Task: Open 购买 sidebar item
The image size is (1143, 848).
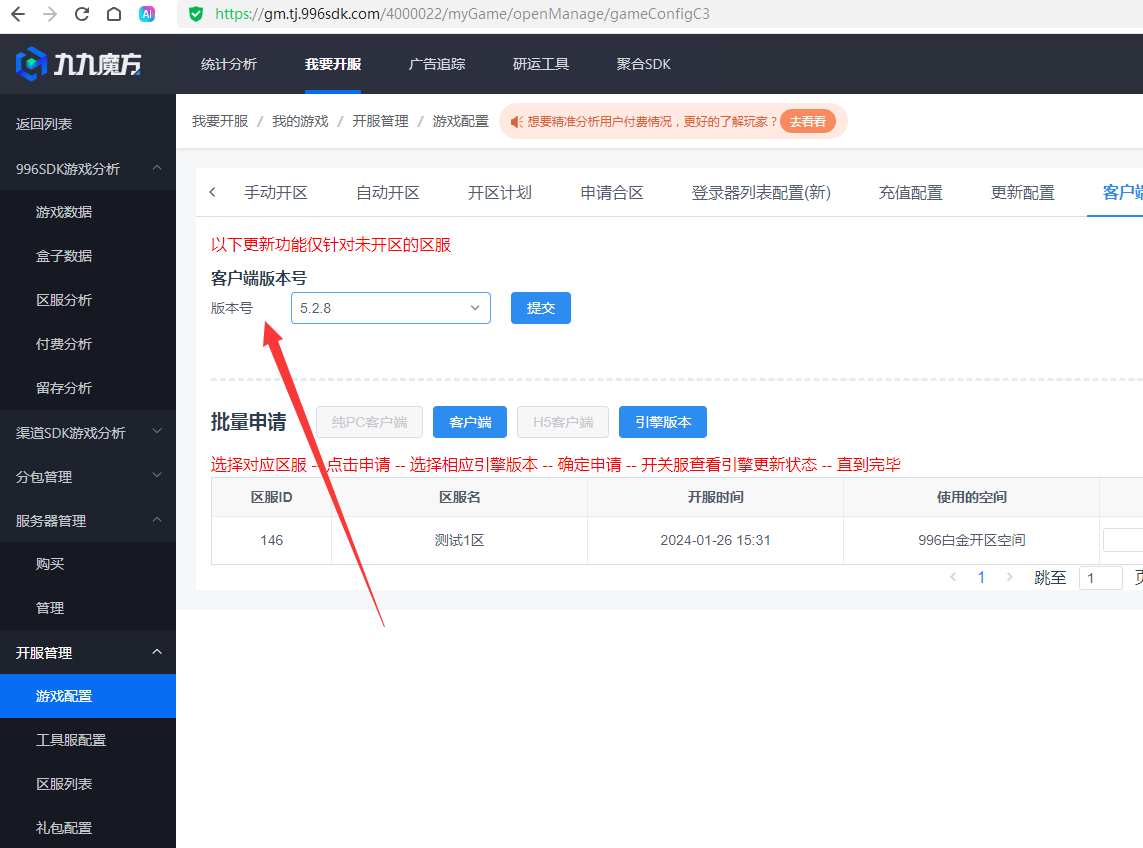Action: click(x=50, y=564)
